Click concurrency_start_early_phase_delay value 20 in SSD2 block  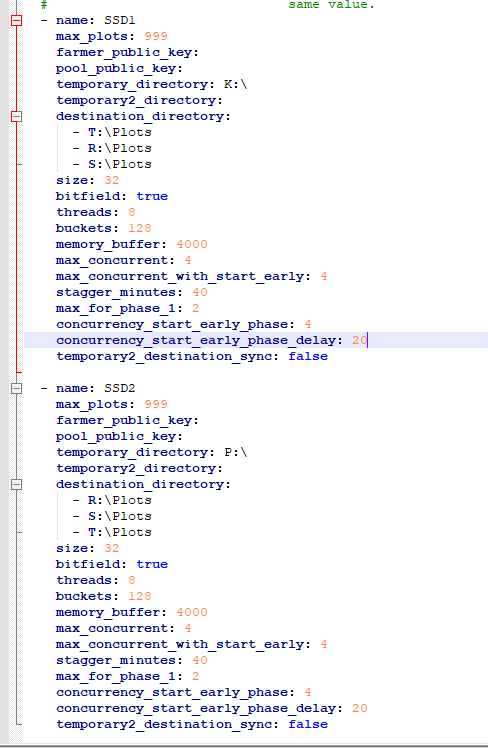coord(360,708)
